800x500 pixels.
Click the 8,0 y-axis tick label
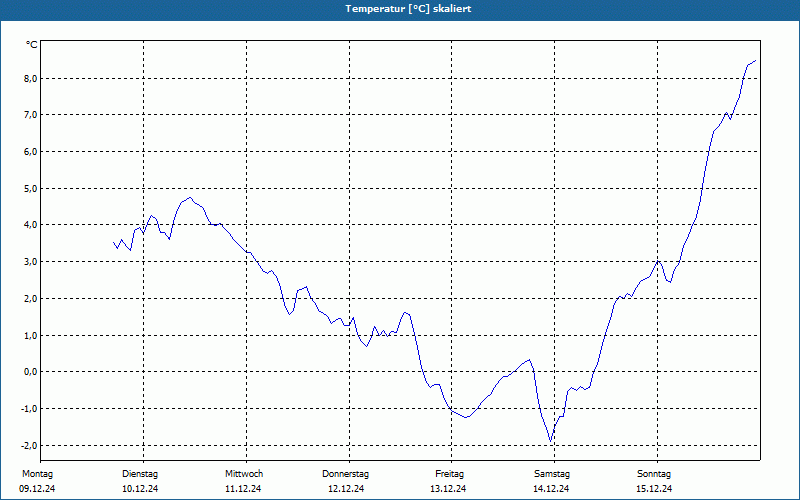point(30,78)
